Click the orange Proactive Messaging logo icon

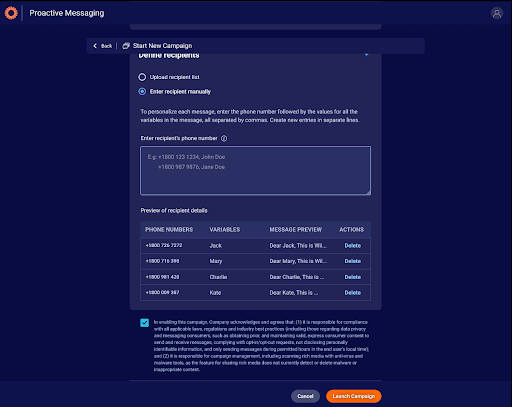pos(11,13)
